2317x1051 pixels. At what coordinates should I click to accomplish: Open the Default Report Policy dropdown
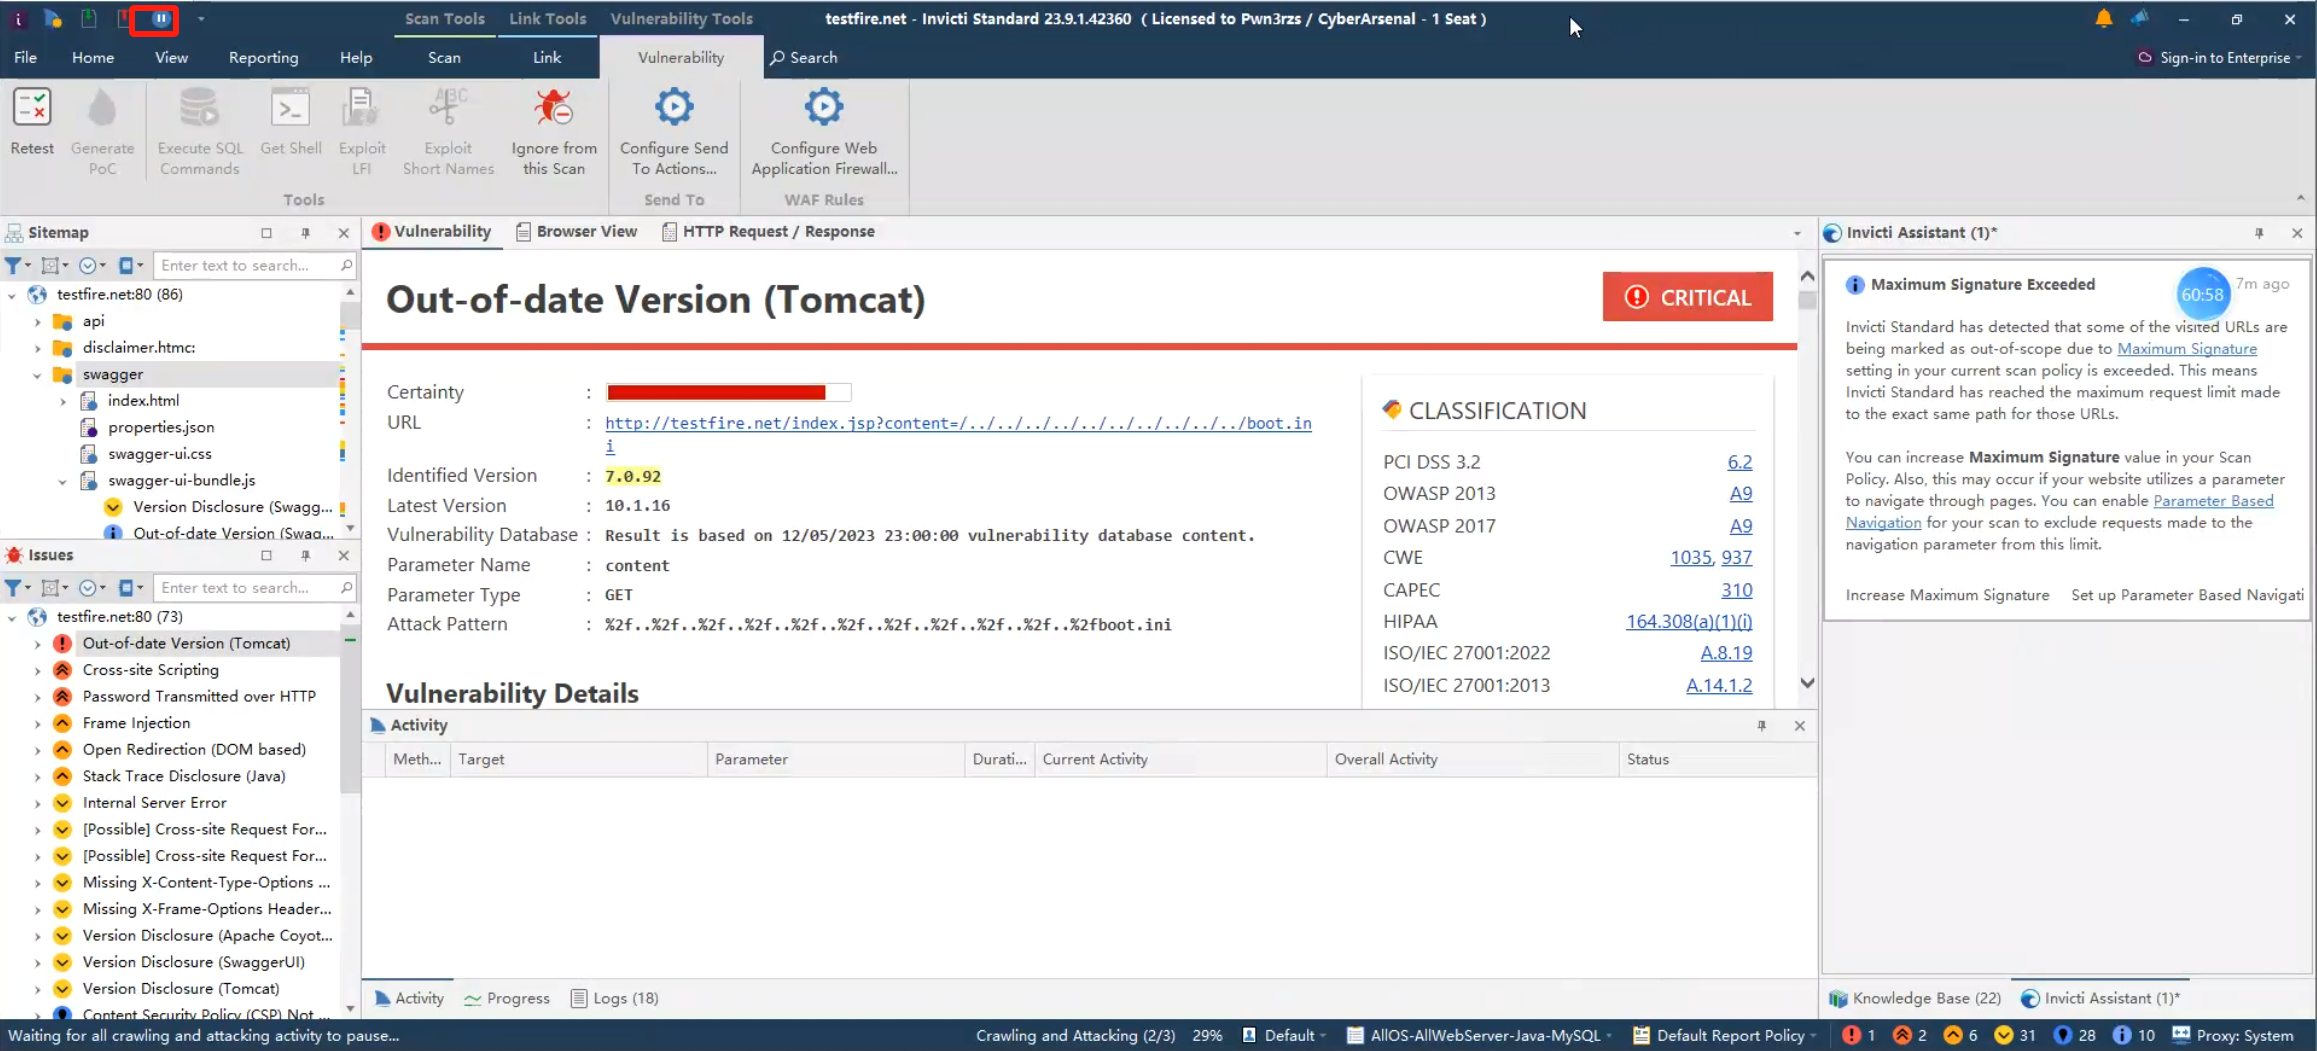1726,1035
